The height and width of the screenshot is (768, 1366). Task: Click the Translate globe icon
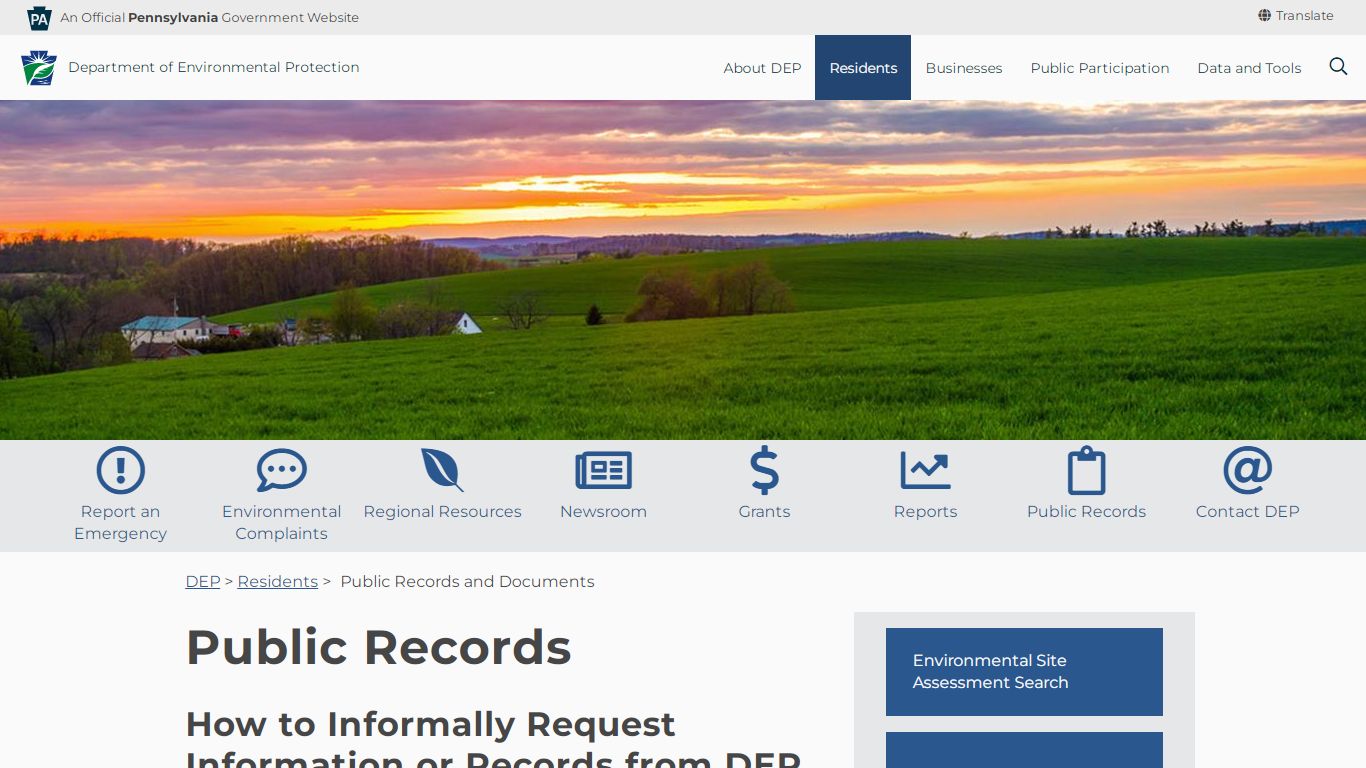pos(1264,16)
